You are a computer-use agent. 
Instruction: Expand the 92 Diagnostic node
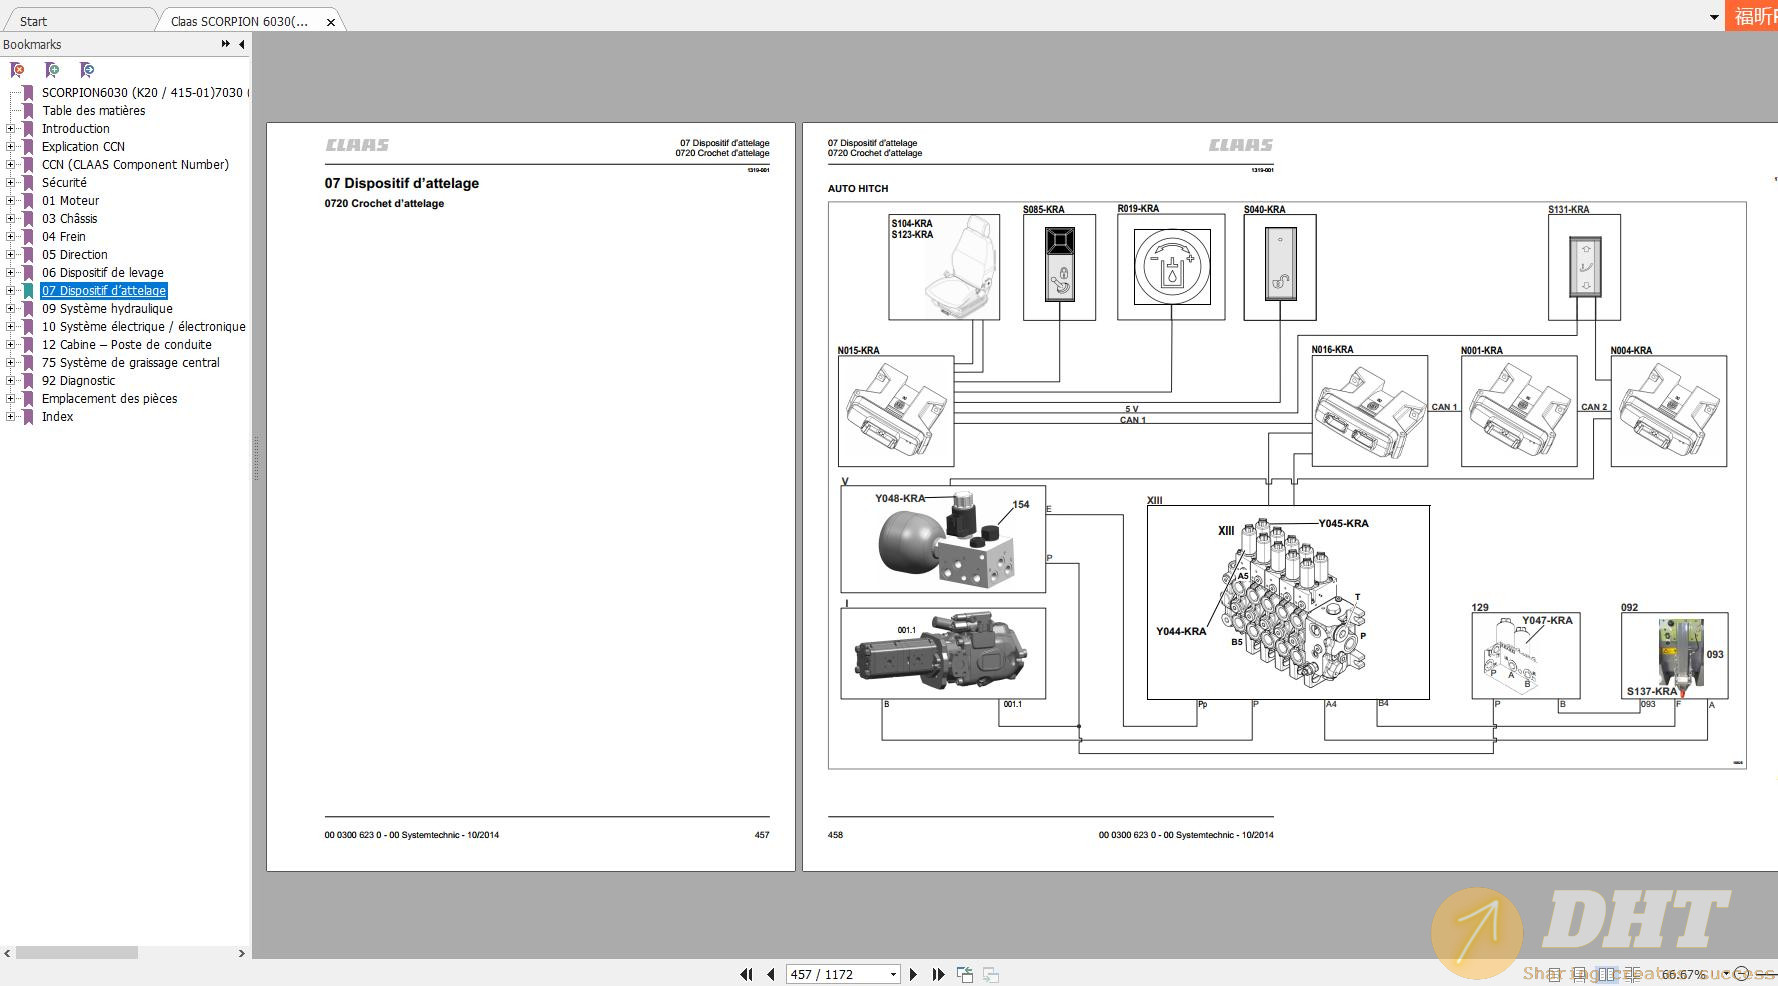[11, 380]
